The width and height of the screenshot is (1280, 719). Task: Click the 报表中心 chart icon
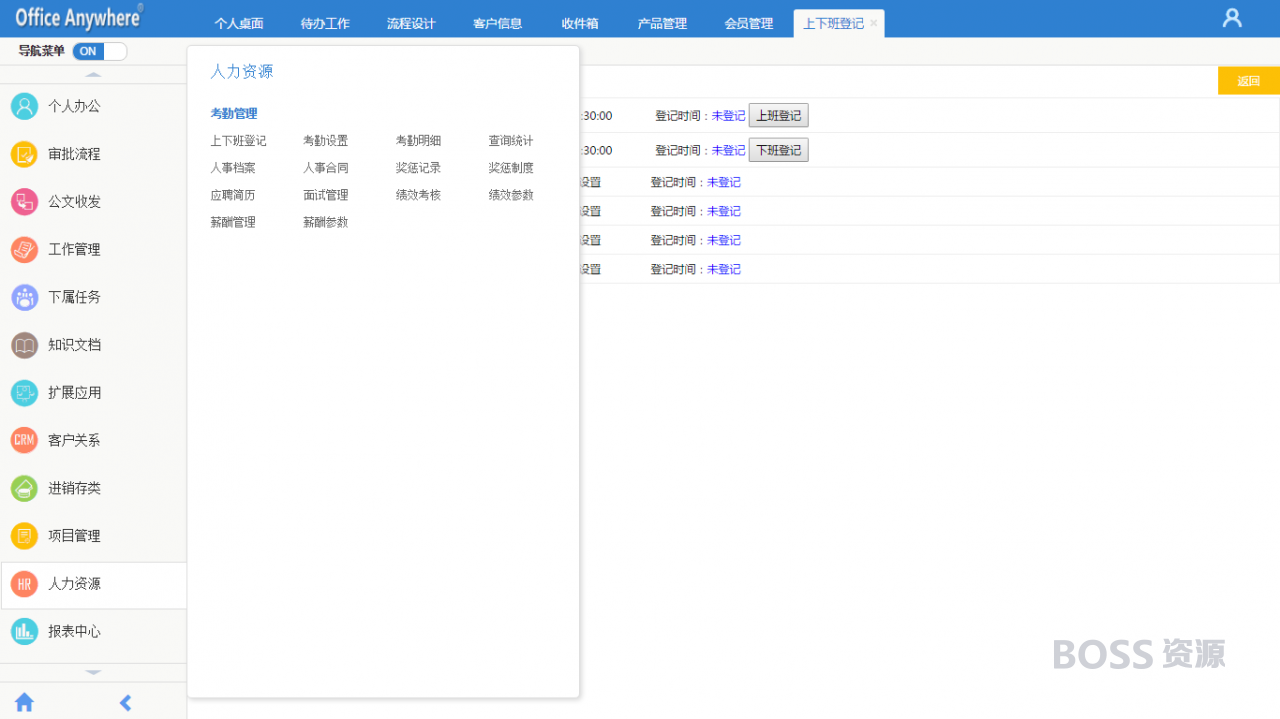(24, 631)
